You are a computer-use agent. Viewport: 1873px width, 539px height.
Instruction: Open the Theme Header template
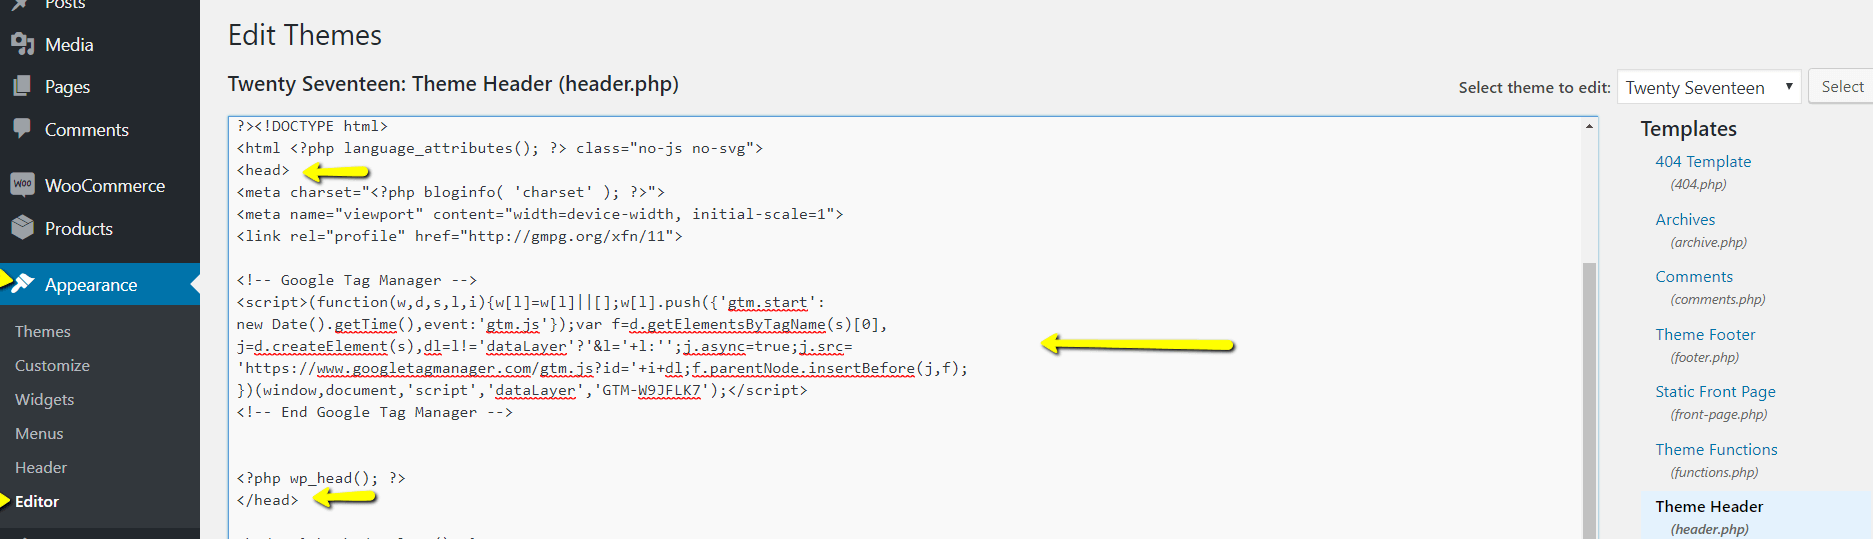pyautogui.click(x=1709, y=506)
